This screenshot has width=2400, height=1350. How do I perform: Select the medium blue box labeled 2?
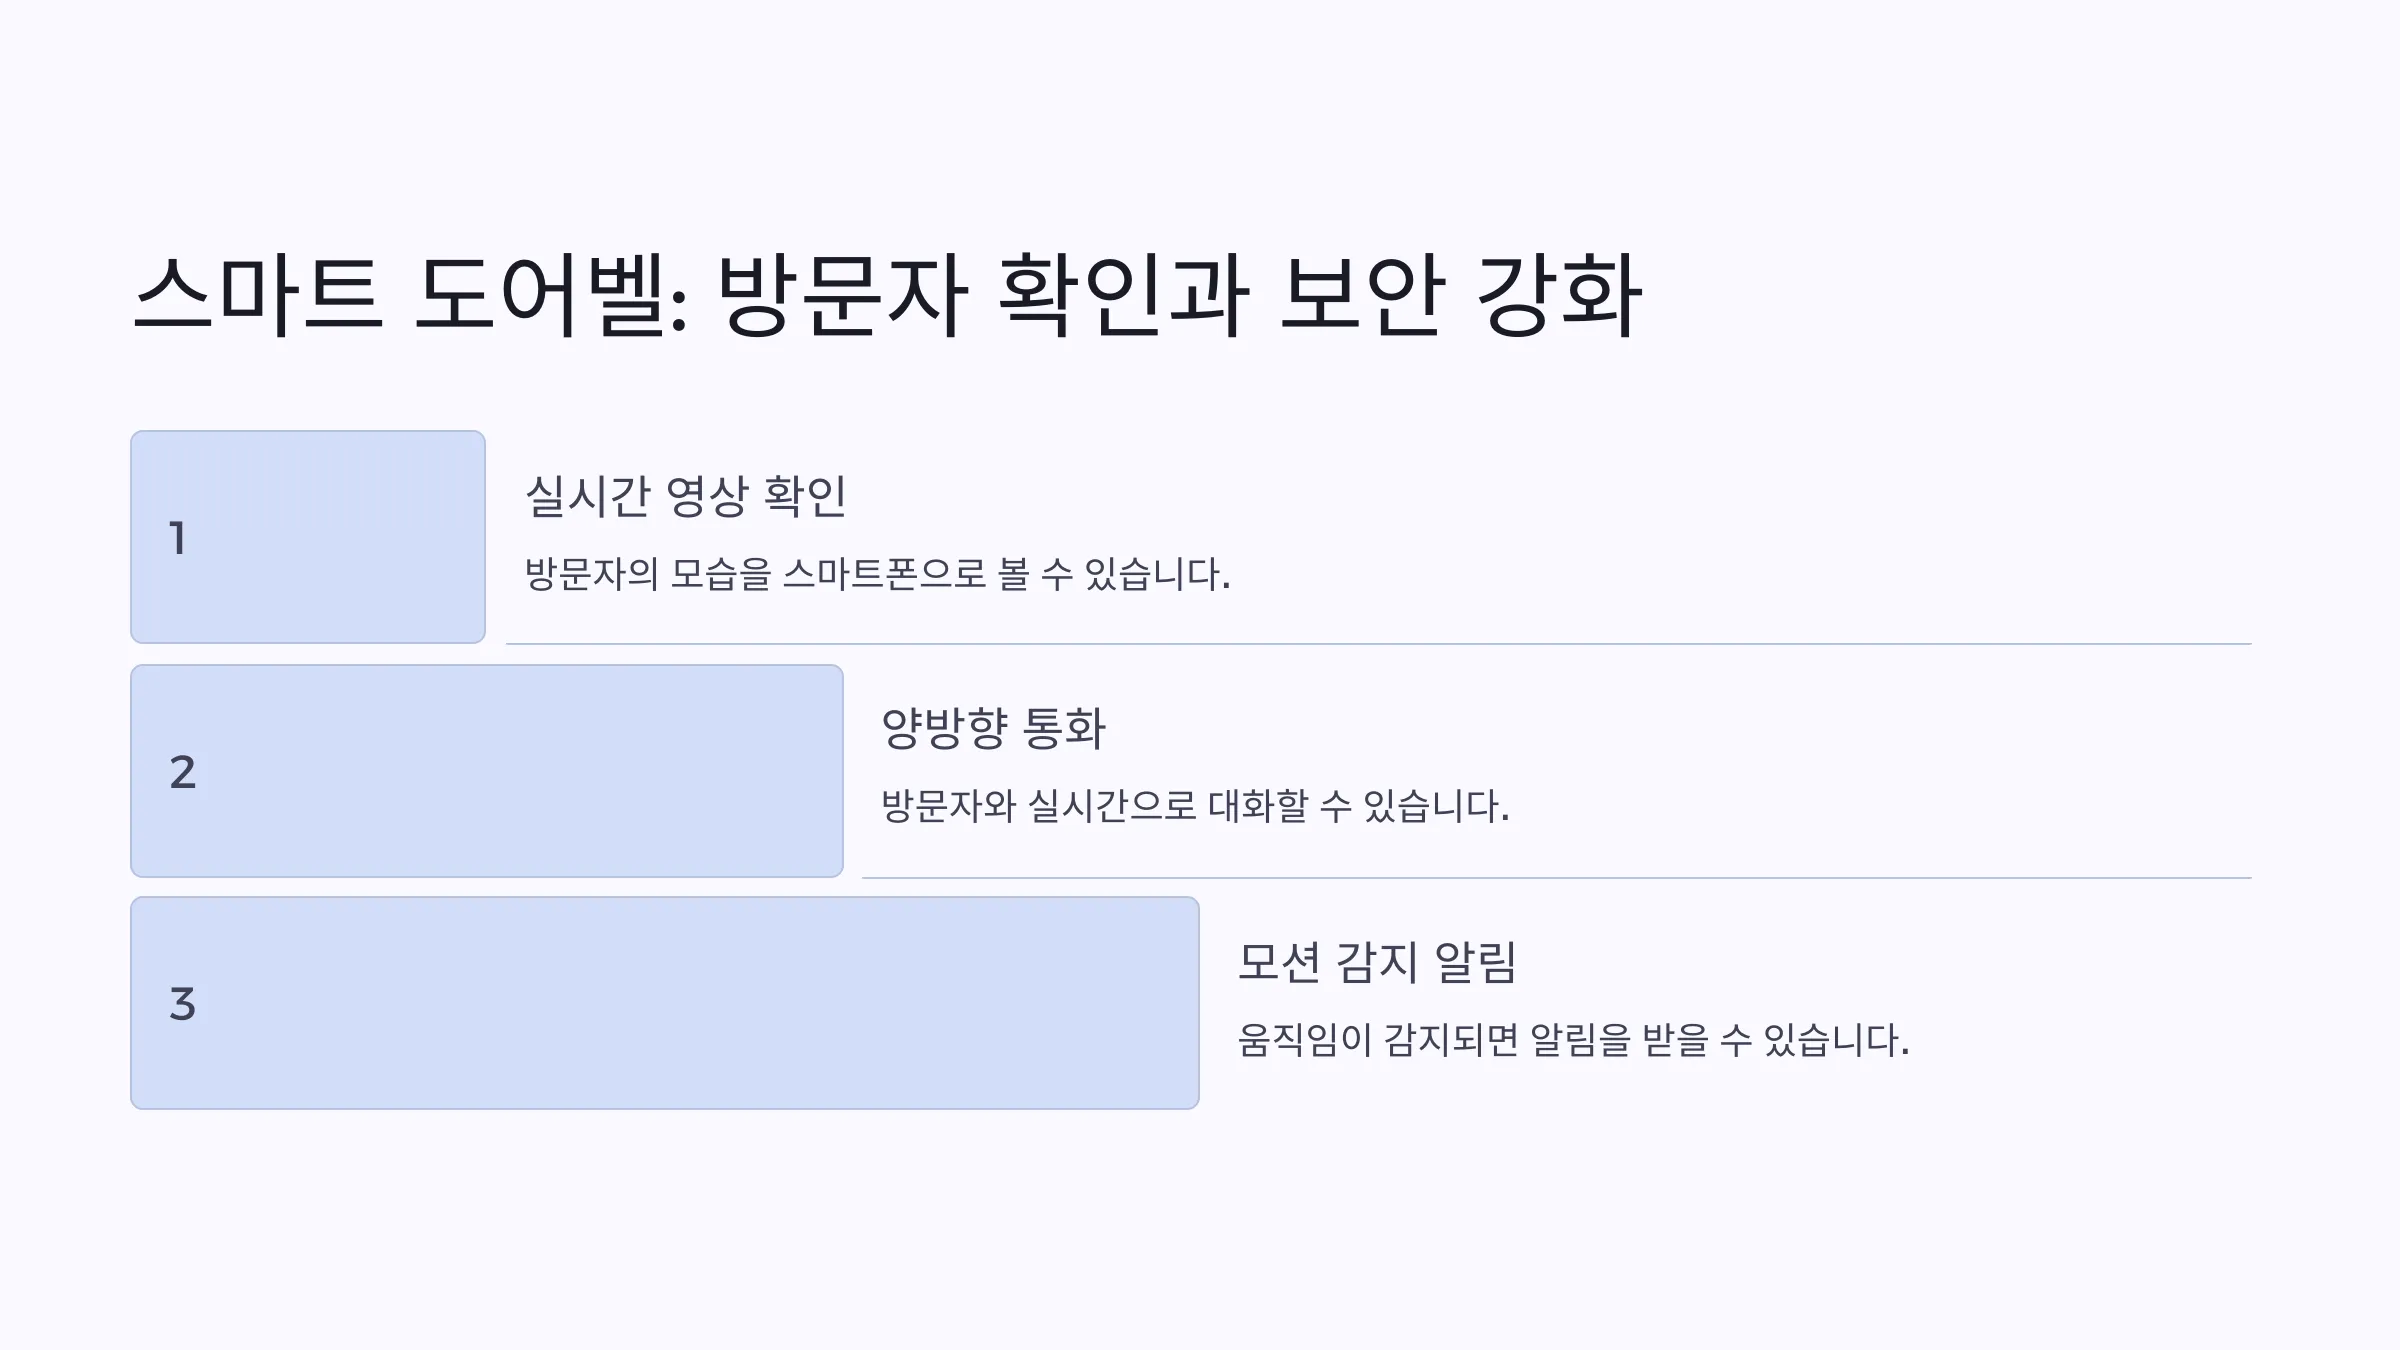click(487, 771)
